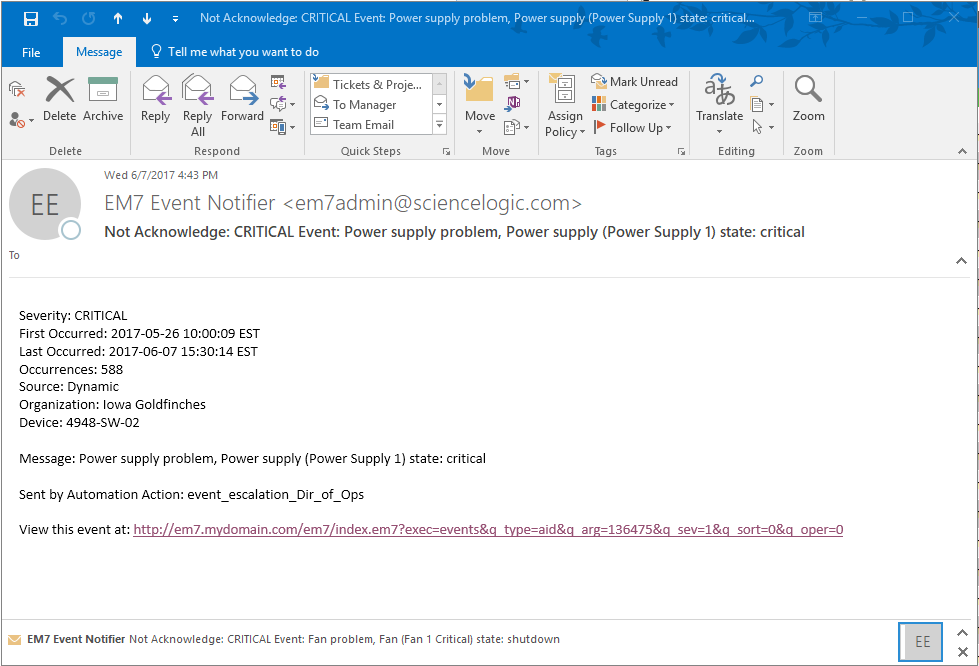Click the sender presence status circle
This screenshot has height=666, width=979.
coord(71,230)
